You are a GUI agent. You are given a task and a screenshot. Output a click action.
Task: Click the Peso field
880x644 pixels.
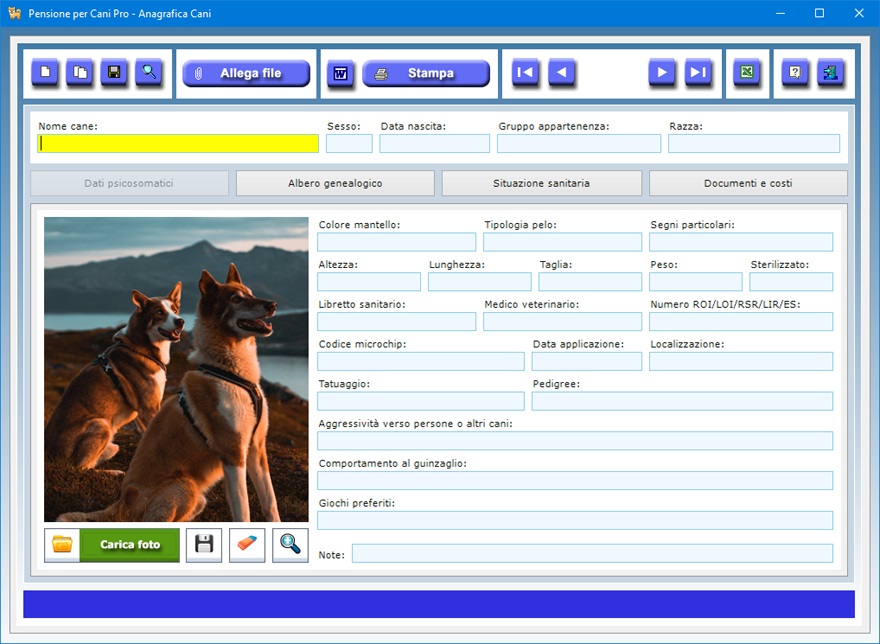[x=695, y=282]
